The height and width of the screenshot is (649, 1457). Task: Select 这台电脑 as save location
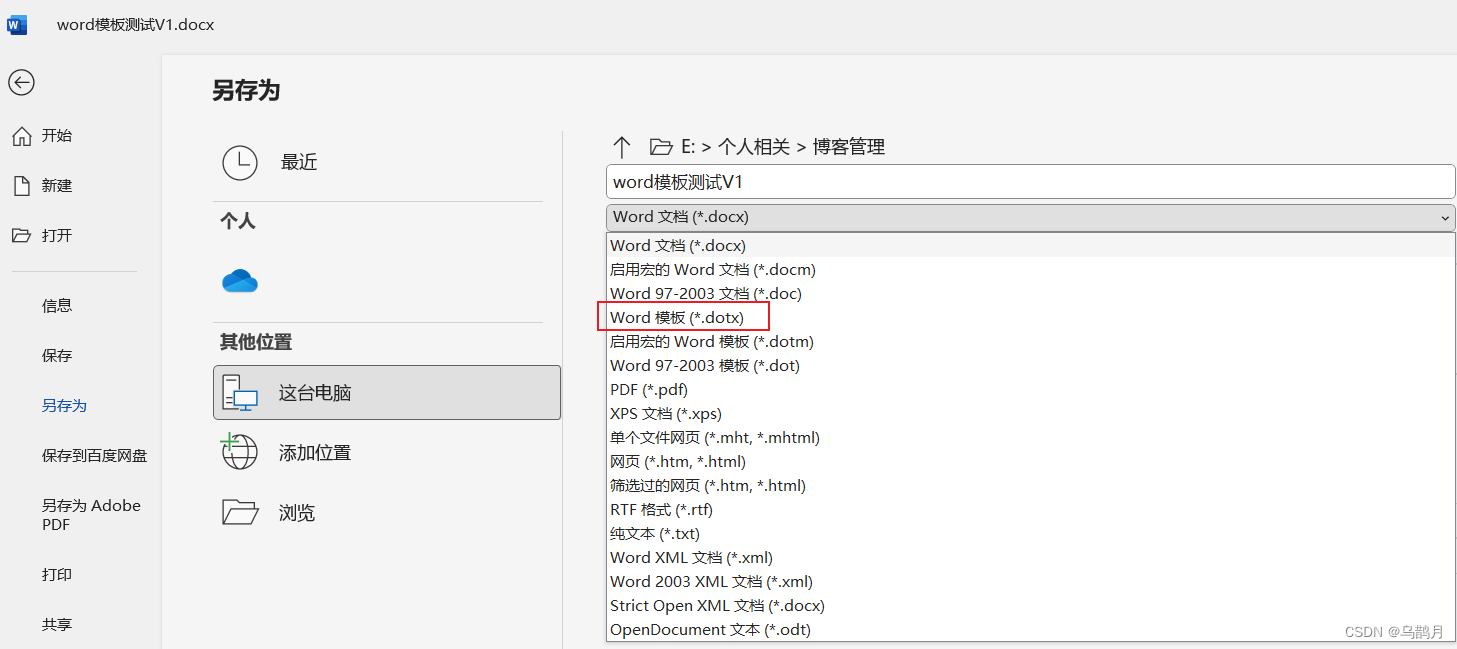(x=387, y=392)
